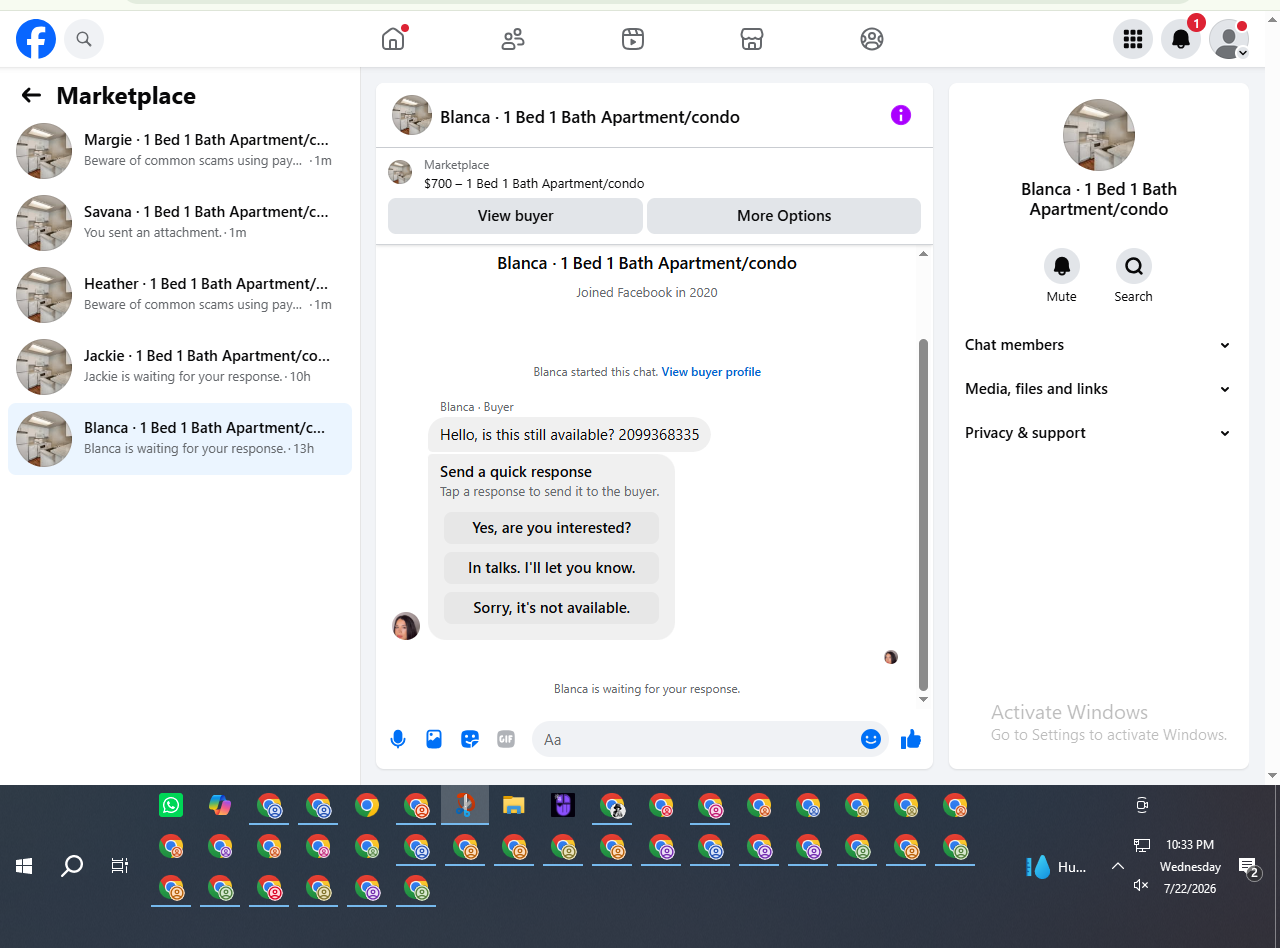Click the back arrow beside Marketplace

[31, 95]
